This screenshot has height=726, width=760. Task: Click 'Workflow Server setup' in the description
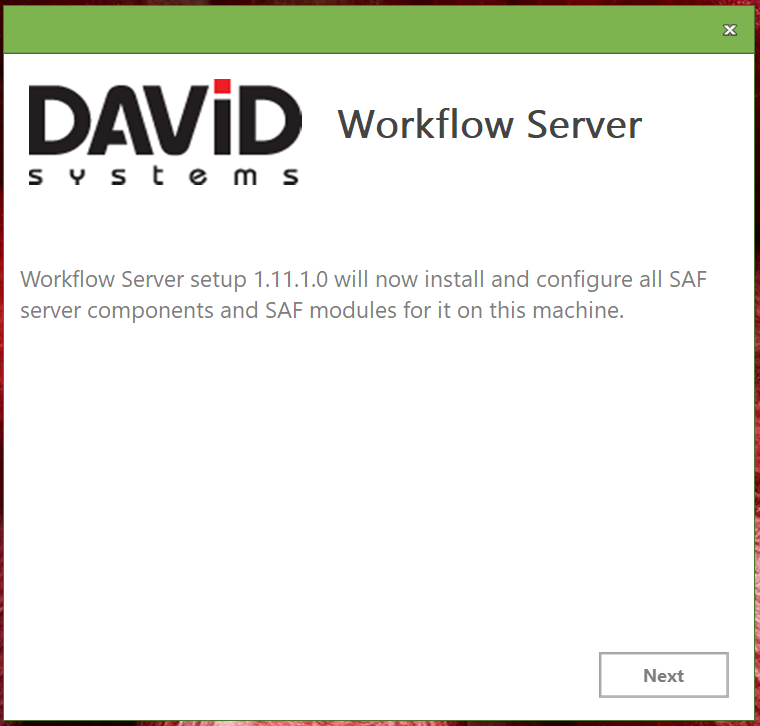click(130, 278)
